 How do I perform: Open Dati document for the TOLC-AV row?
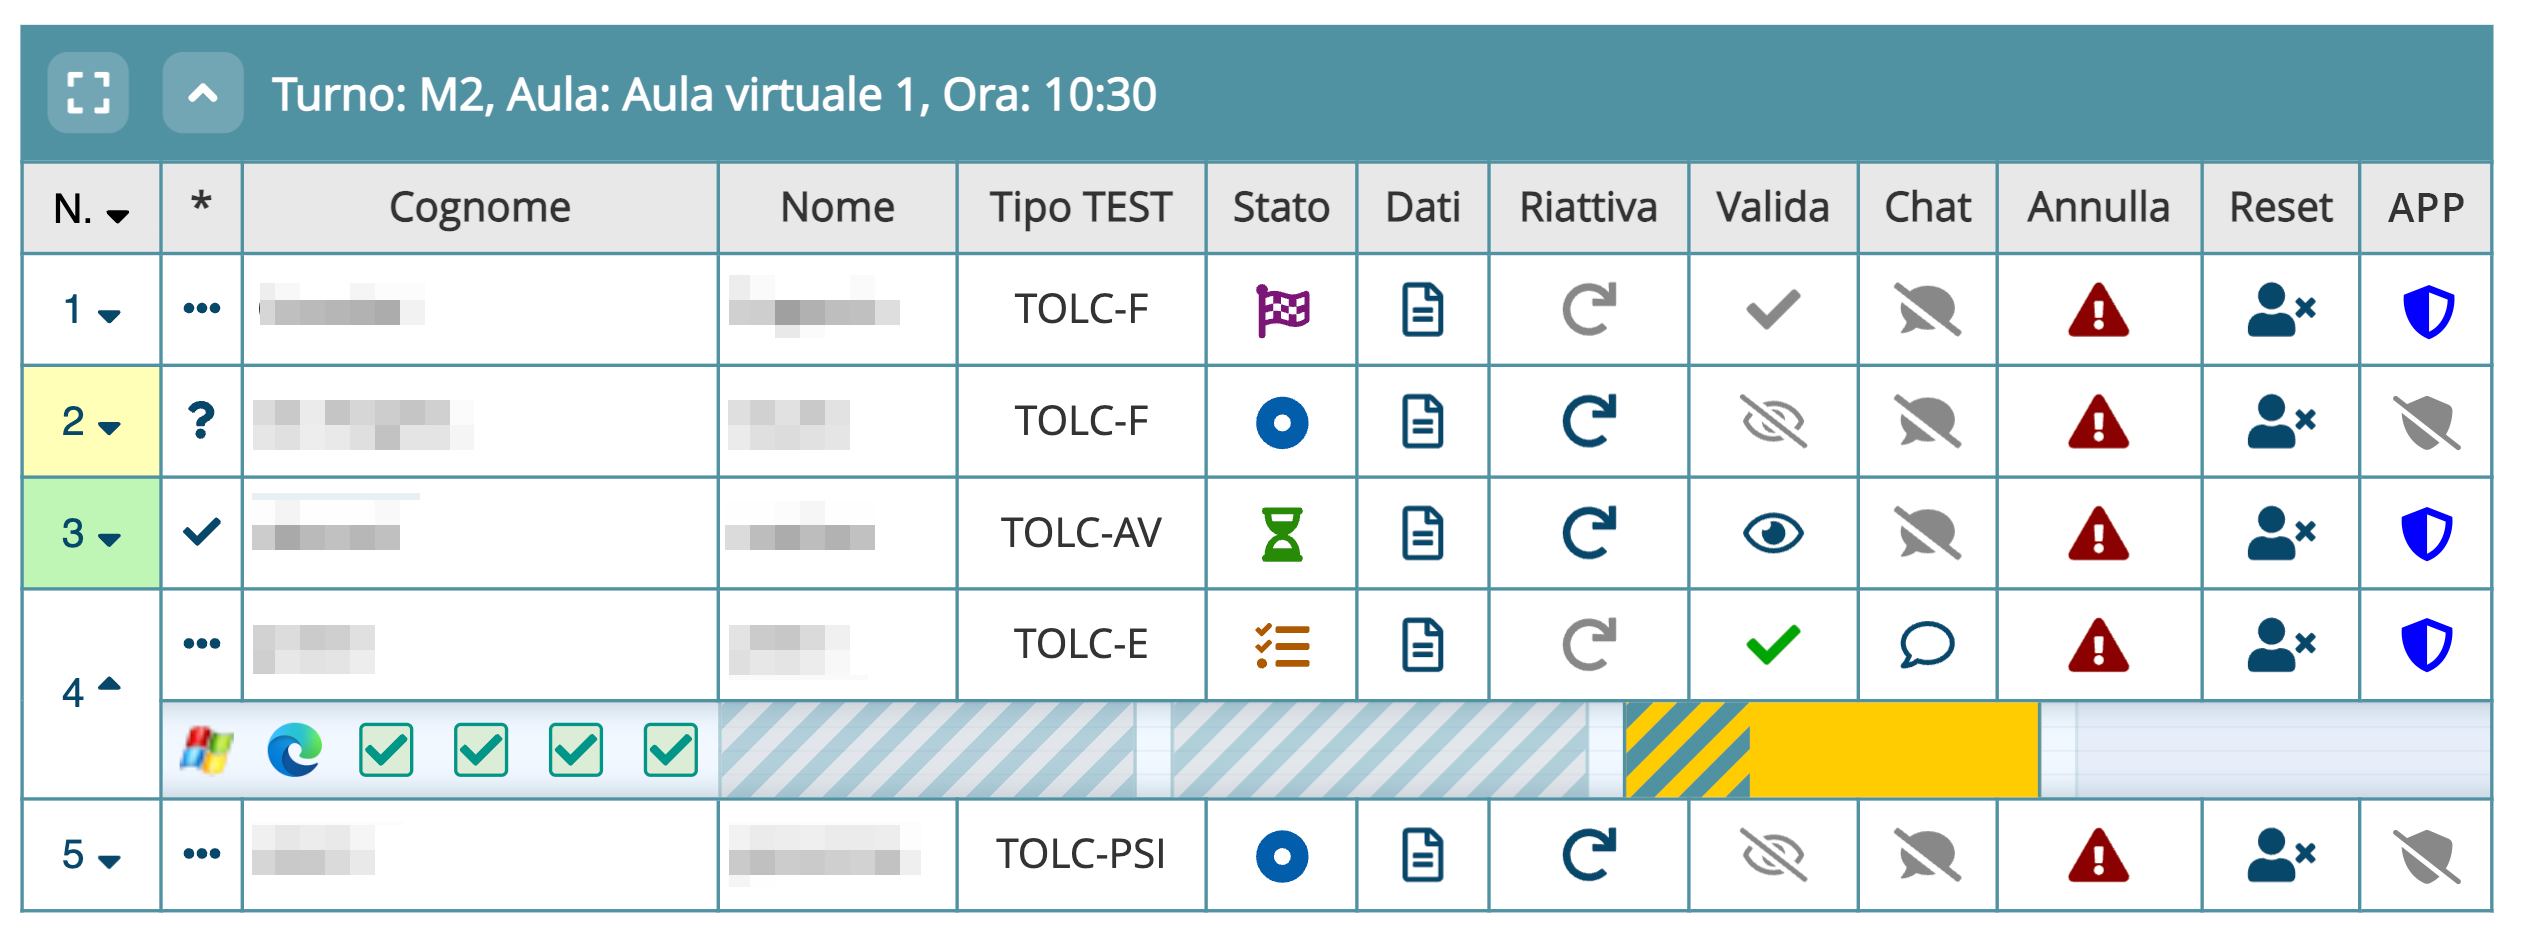tap(1422, 533)
